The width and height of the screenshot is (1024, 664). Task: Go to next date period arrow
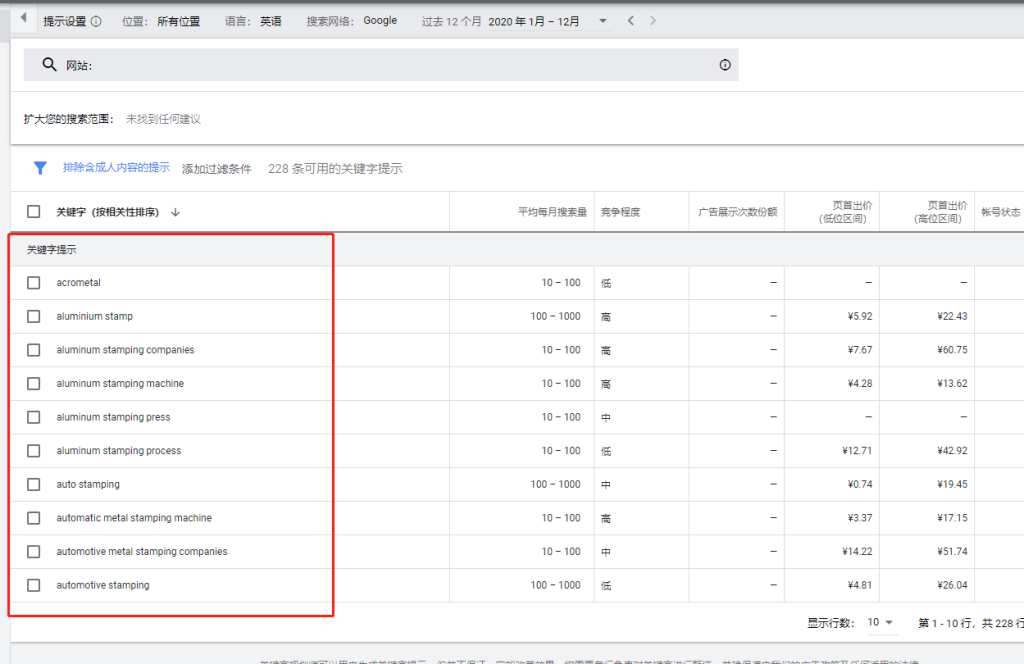pos(653,21)
